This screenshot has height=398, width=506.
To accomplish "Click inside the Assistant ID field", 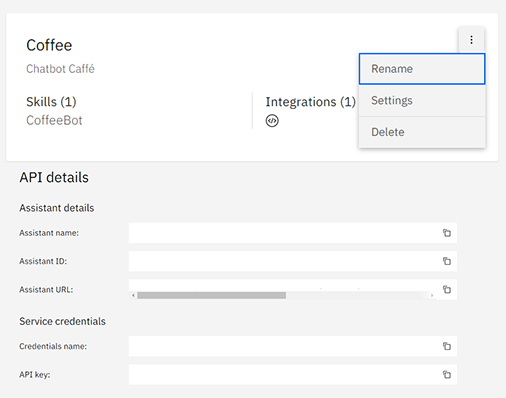I will coord(283,261).
